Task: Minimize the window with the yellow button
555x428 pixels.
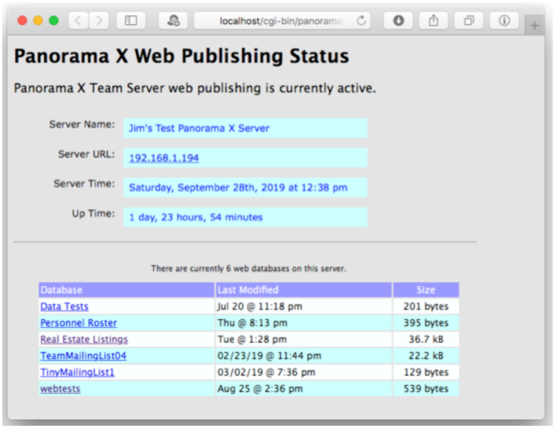Action: [x=38, y=21]
